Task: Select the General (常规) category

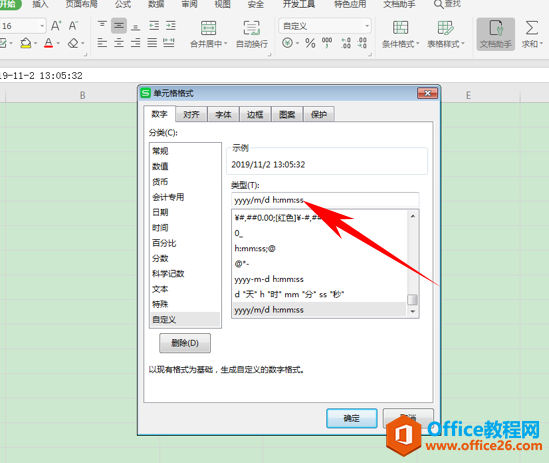Action: click(185, 151)
